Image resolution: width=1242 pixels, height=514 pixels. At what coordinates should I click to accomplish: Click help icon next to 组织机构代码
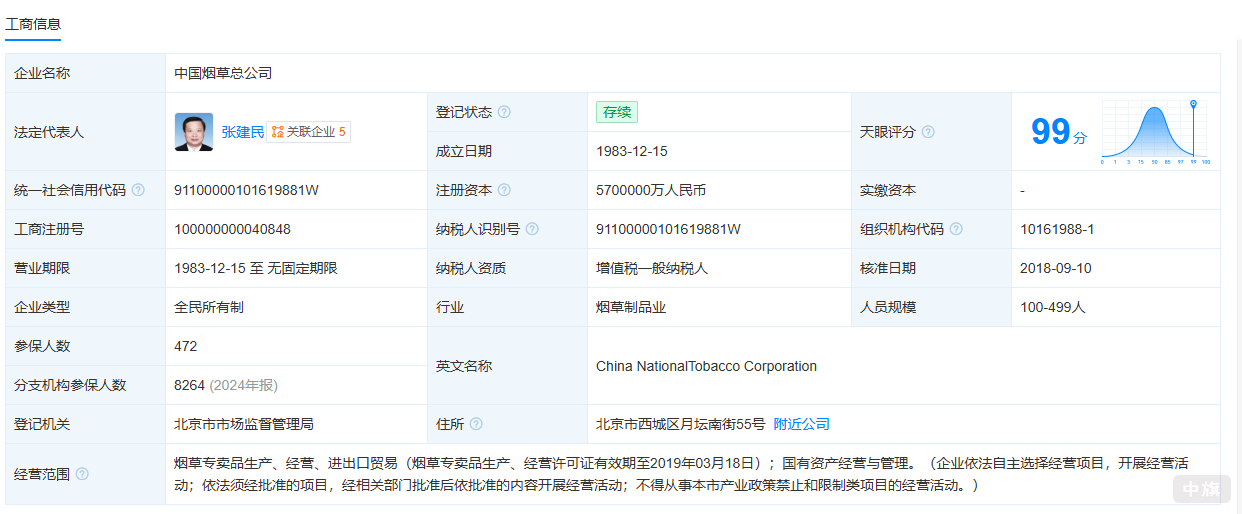pos(956,229)
